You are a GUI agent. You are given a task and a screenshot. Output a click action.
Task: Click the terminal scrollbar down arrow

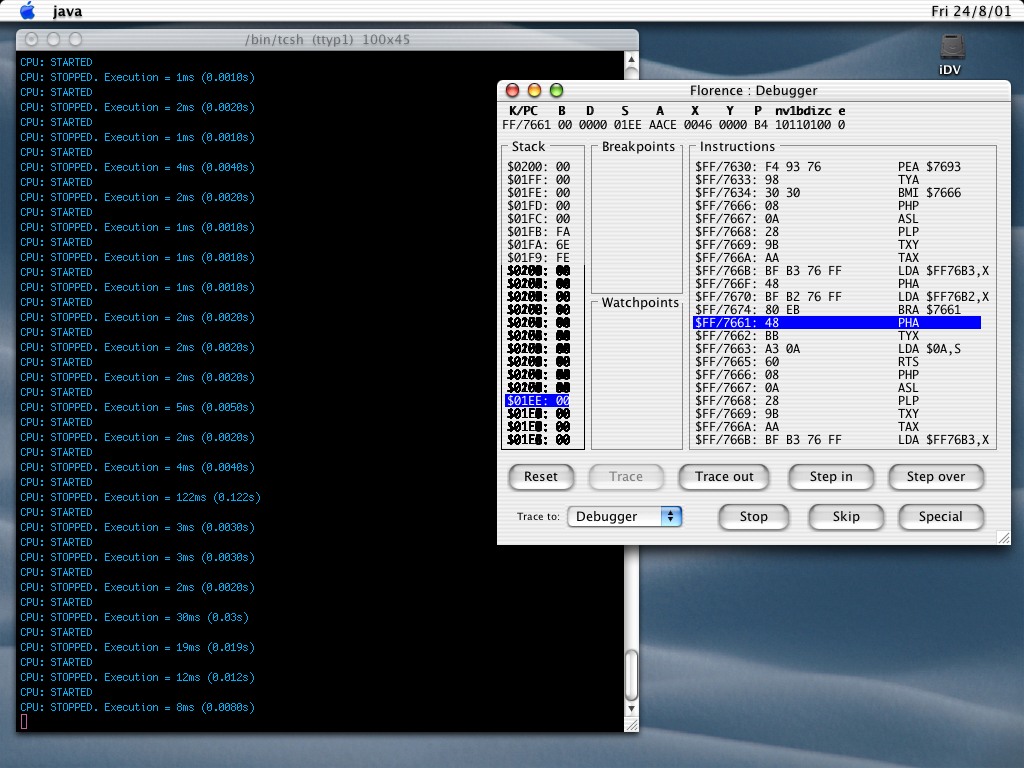(631, 709)
